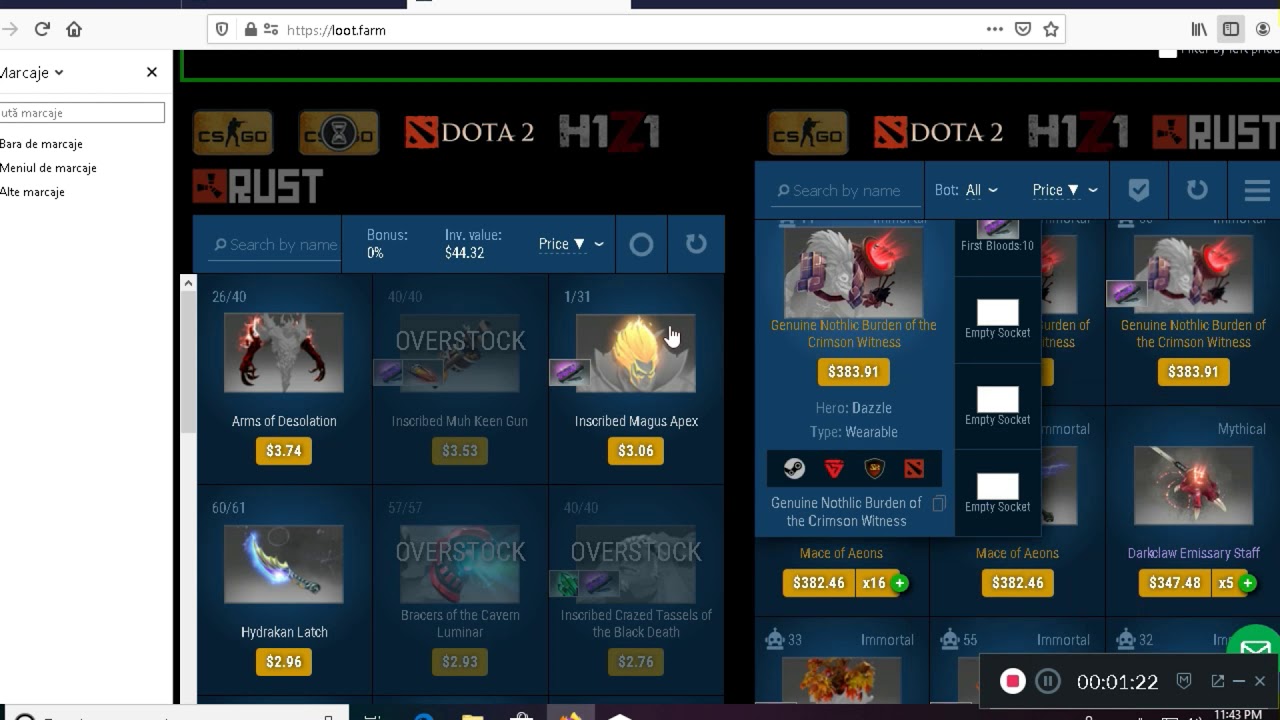View site security lock information

[x=251, y=29]
